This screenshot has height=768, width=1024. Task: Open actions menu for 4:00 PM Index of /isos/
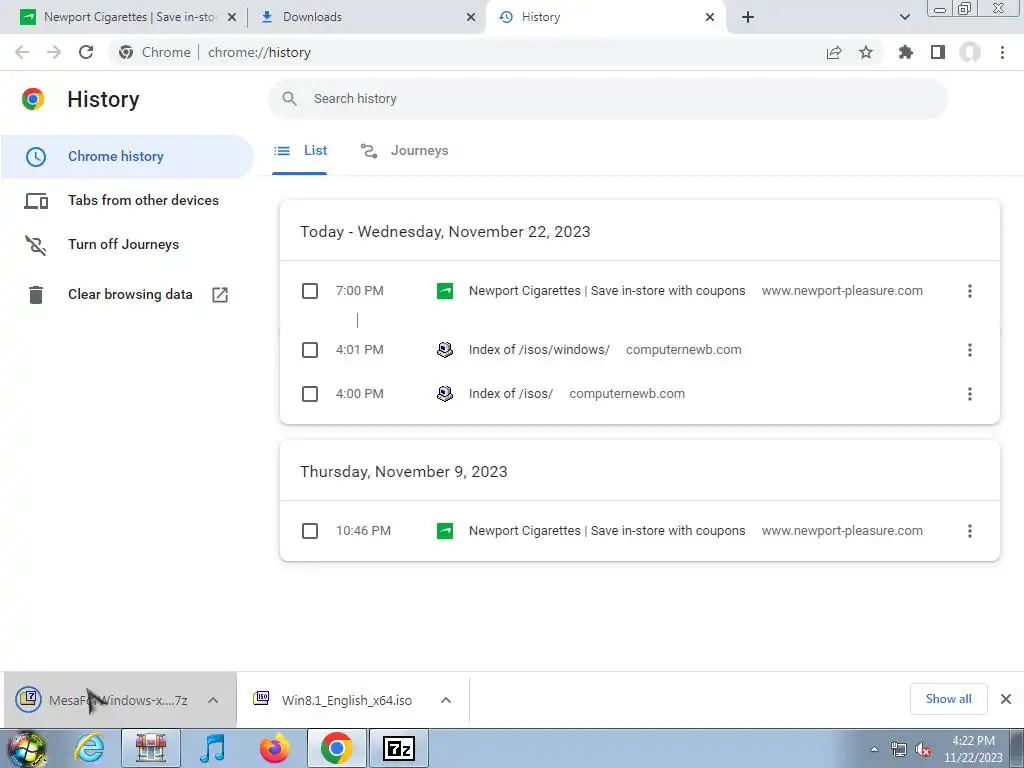(970, 394)
